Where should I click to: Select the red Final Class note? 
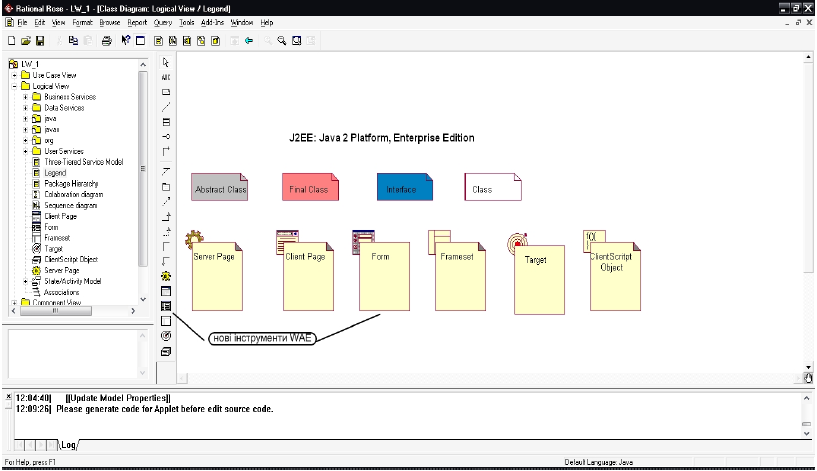311,188
